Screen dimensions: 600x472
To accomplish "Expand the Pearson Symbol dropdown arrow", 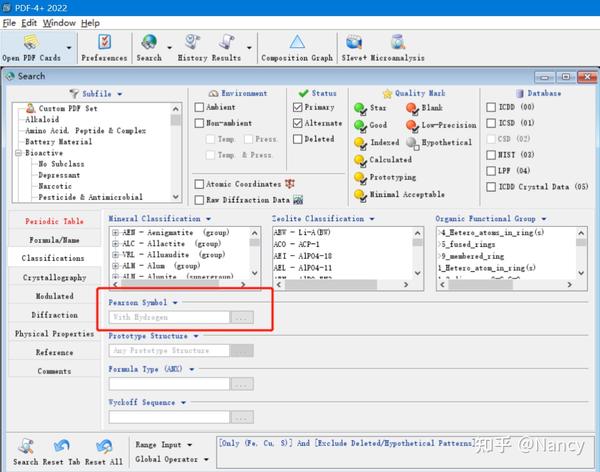I will click(175, 303).
